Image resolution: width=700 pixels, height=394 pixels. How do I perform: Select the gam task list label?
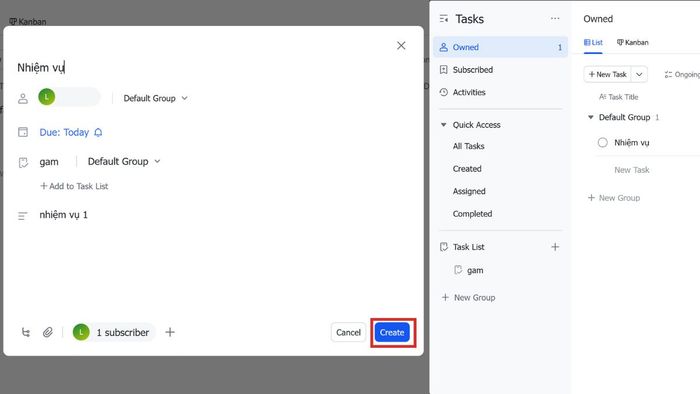coord(49,162)
